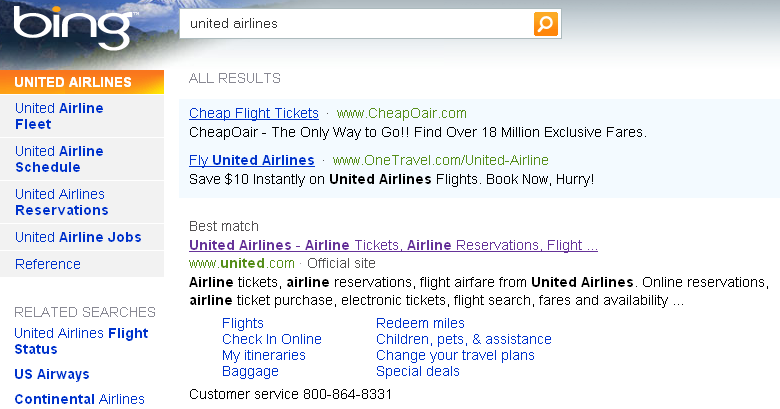Open Change your travel plans link
The height and width of the screenshot is (409, 780).
click(x=455, y=355)
